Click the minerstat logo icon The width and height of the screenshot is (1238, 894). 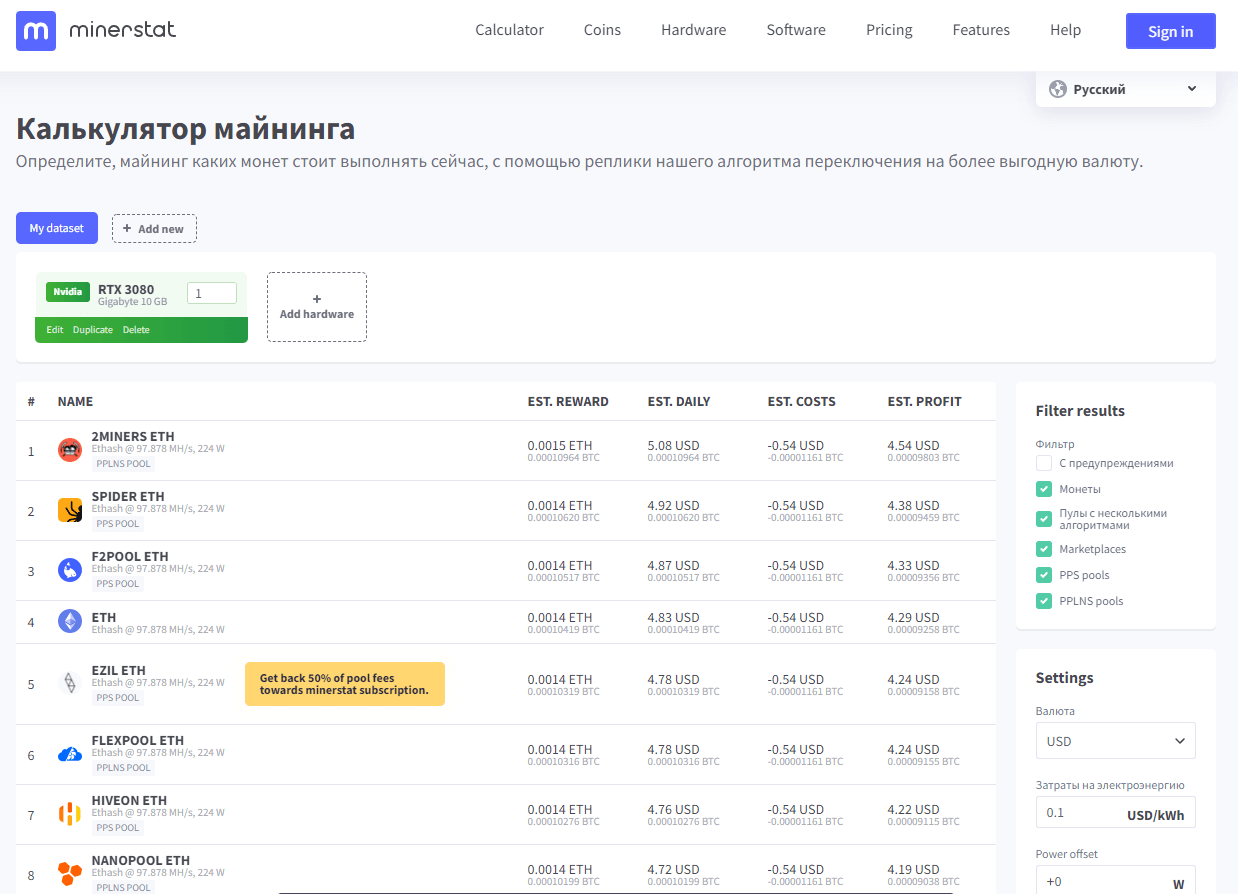click(x=36, y=31)
